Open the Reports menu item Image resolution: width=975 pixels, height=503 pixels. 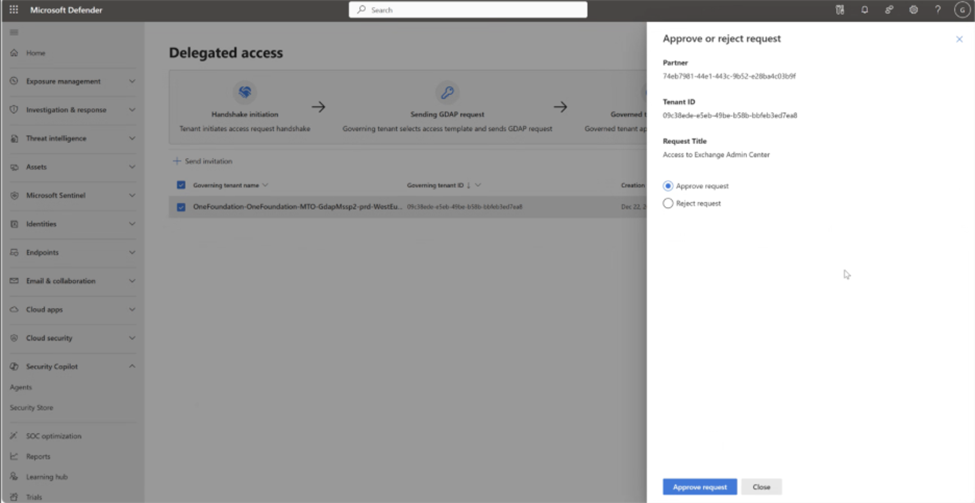click(x=38, y=456)
